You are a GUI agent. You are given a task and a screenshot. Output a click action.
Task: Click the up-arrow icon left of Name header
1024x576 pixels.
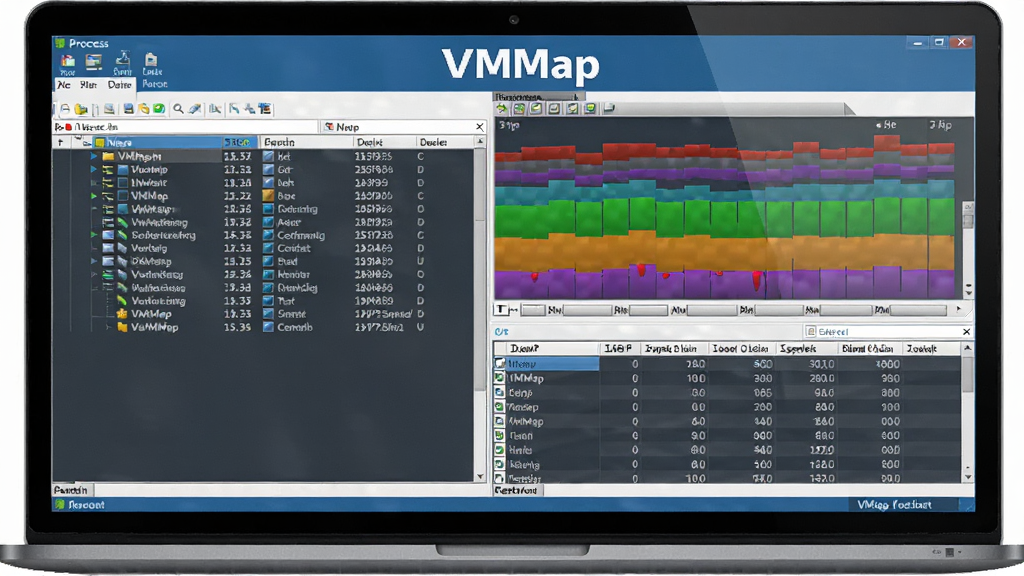tap(61, 142)
